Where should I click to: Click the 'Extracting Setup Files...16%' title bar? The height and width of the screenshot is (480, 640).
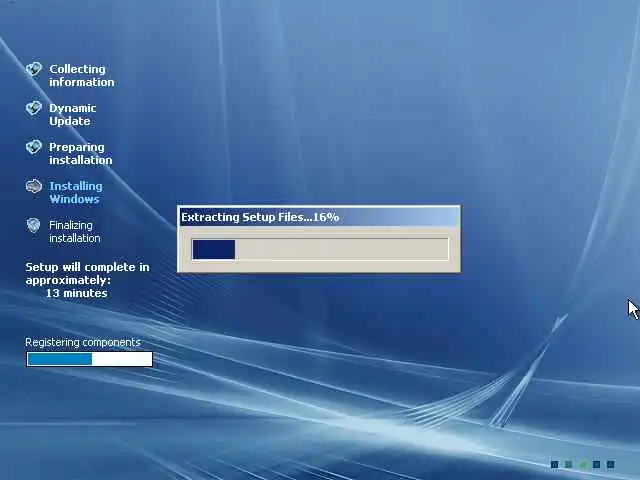click(320, 217)
